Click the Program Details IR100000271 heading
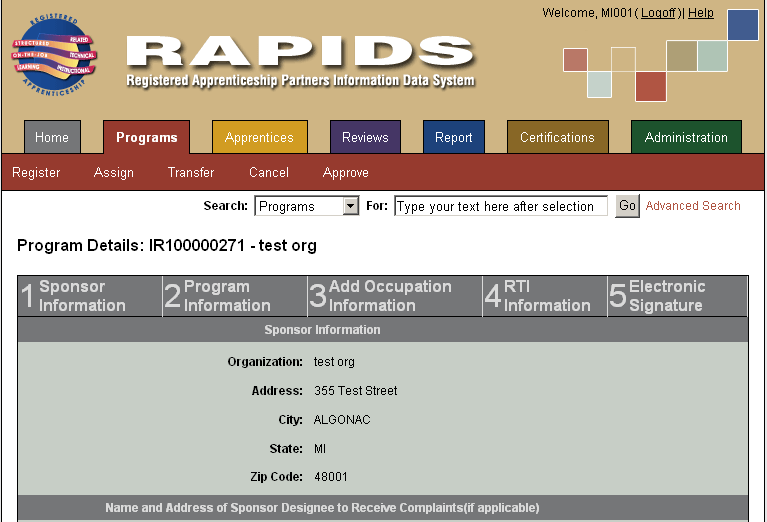This screenshot has height=522, width=767. coord(167,245)
